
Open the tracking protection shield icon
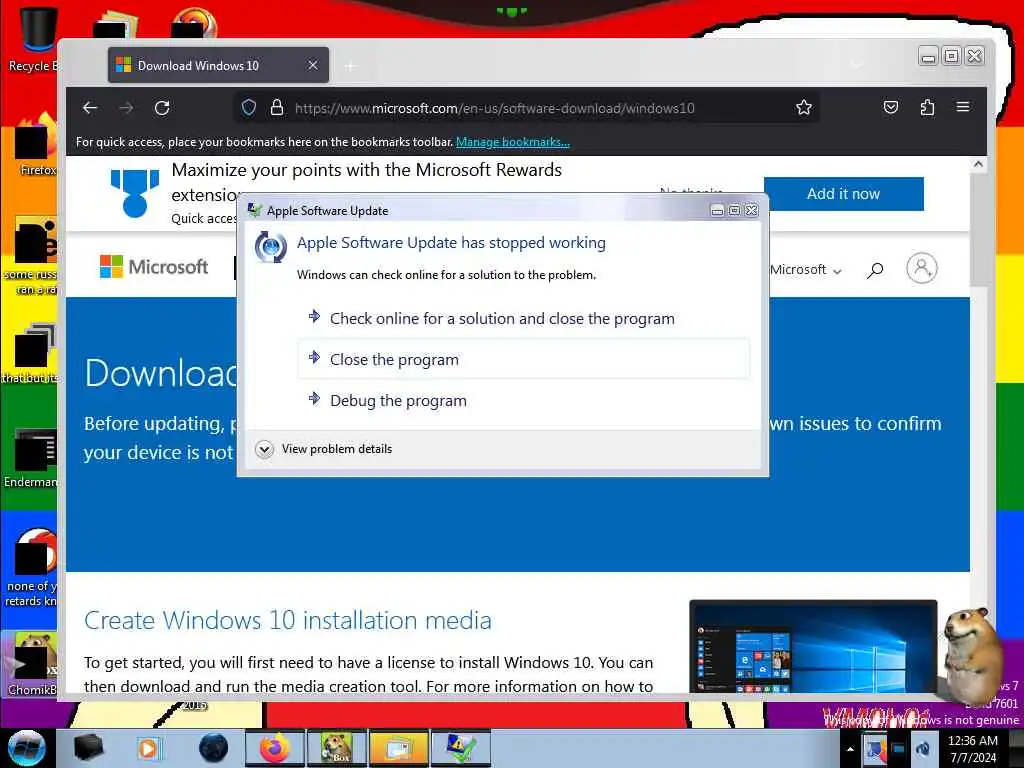(x=249, y=107)
